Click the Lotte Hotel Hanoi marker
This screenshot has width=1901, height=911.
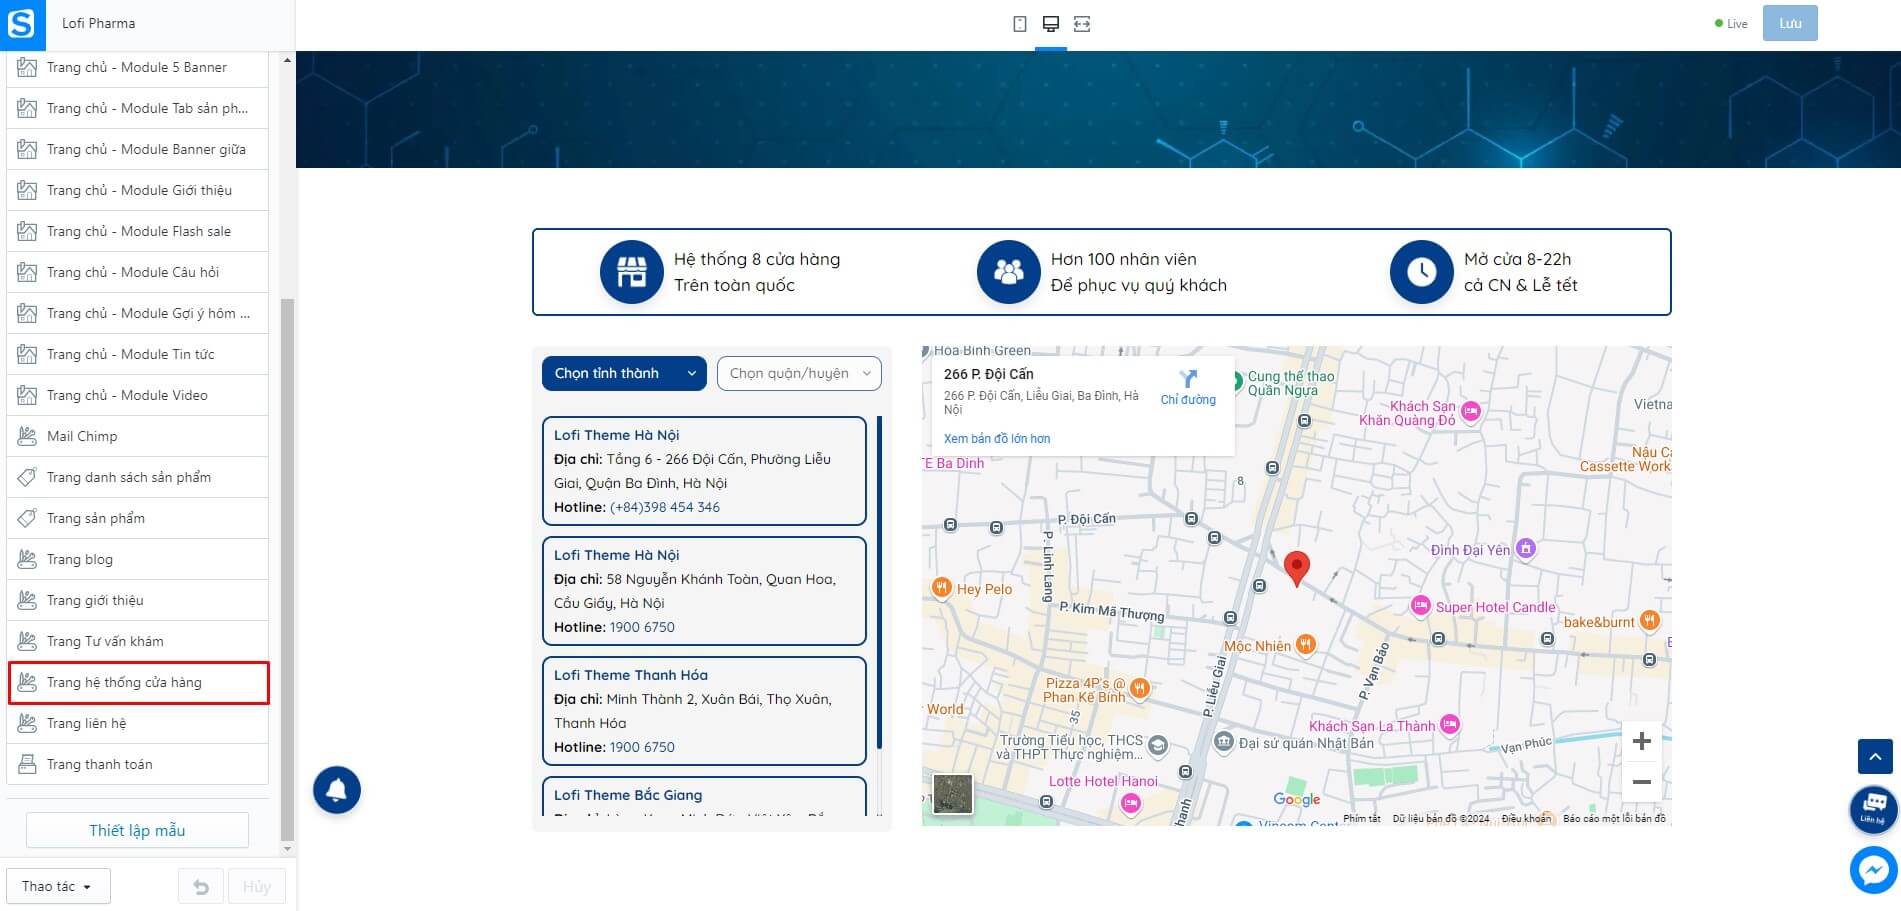1131,802
